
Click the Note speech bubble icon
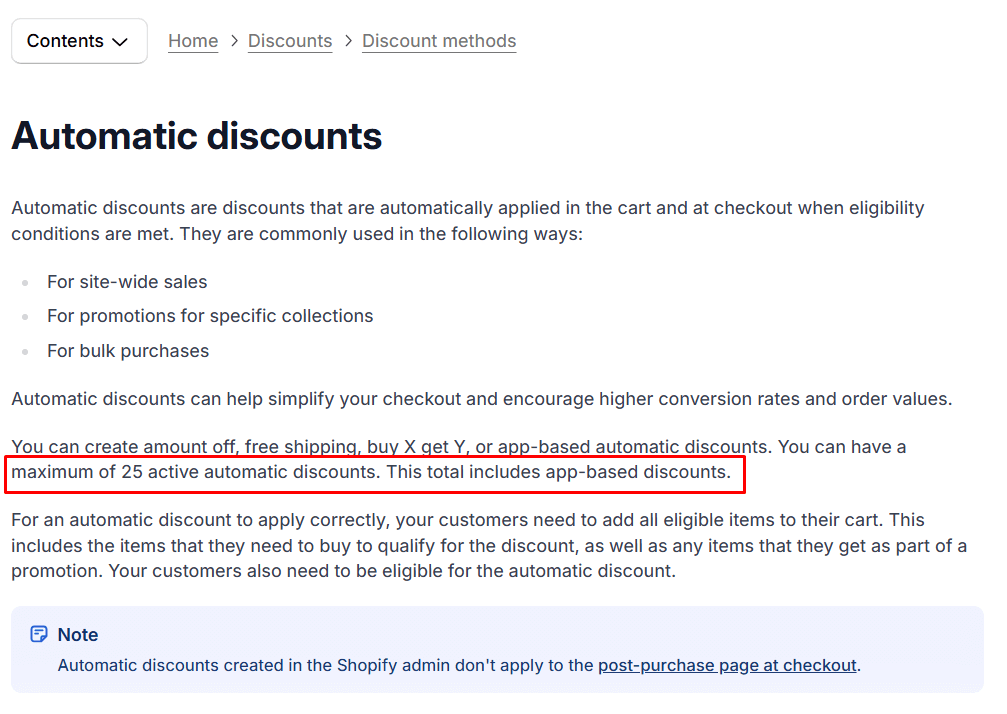click(38, 634)
